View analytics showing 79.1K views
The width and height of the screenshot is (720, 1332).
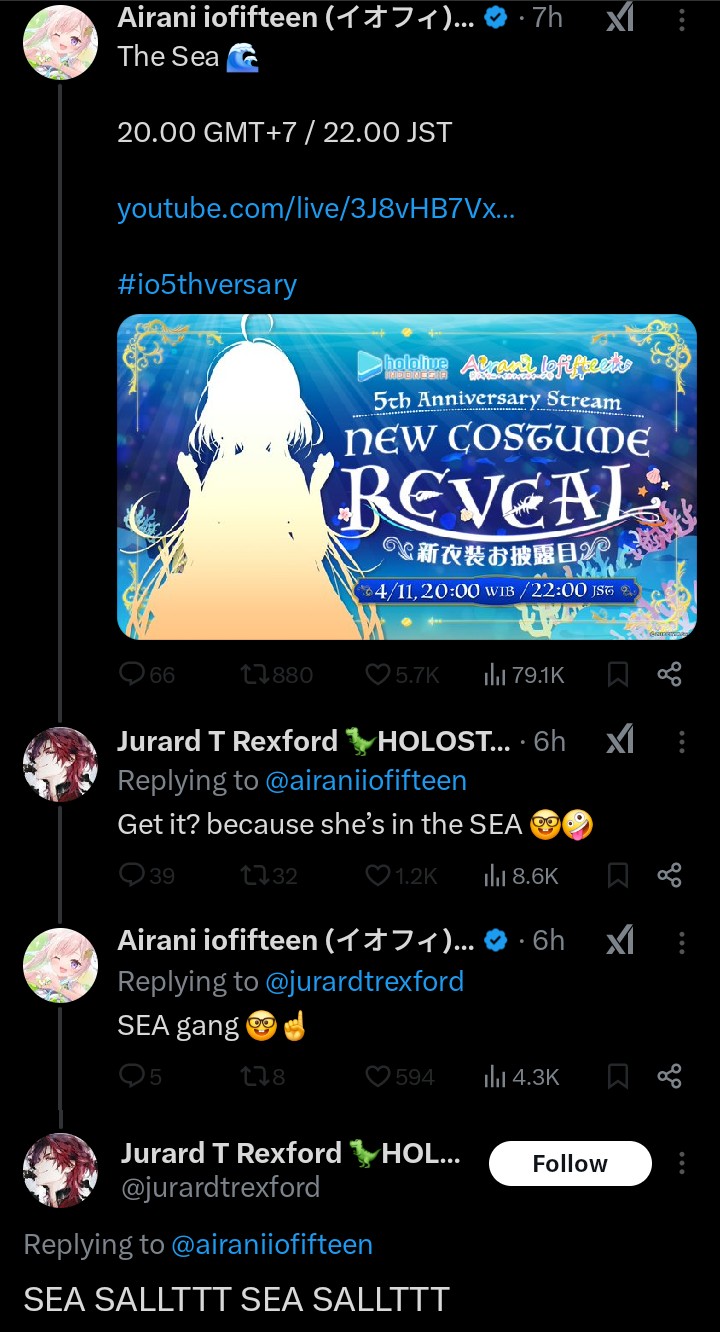pyautogui.click(x=524, y=675)
